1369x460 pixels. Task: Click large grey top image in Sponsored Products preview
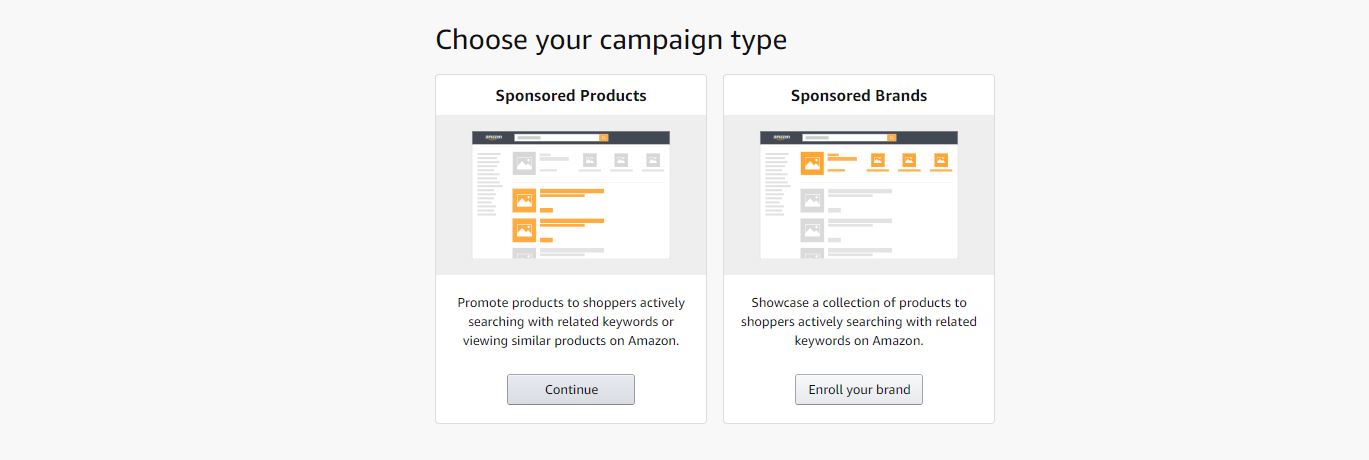click(x=524, y=163)
